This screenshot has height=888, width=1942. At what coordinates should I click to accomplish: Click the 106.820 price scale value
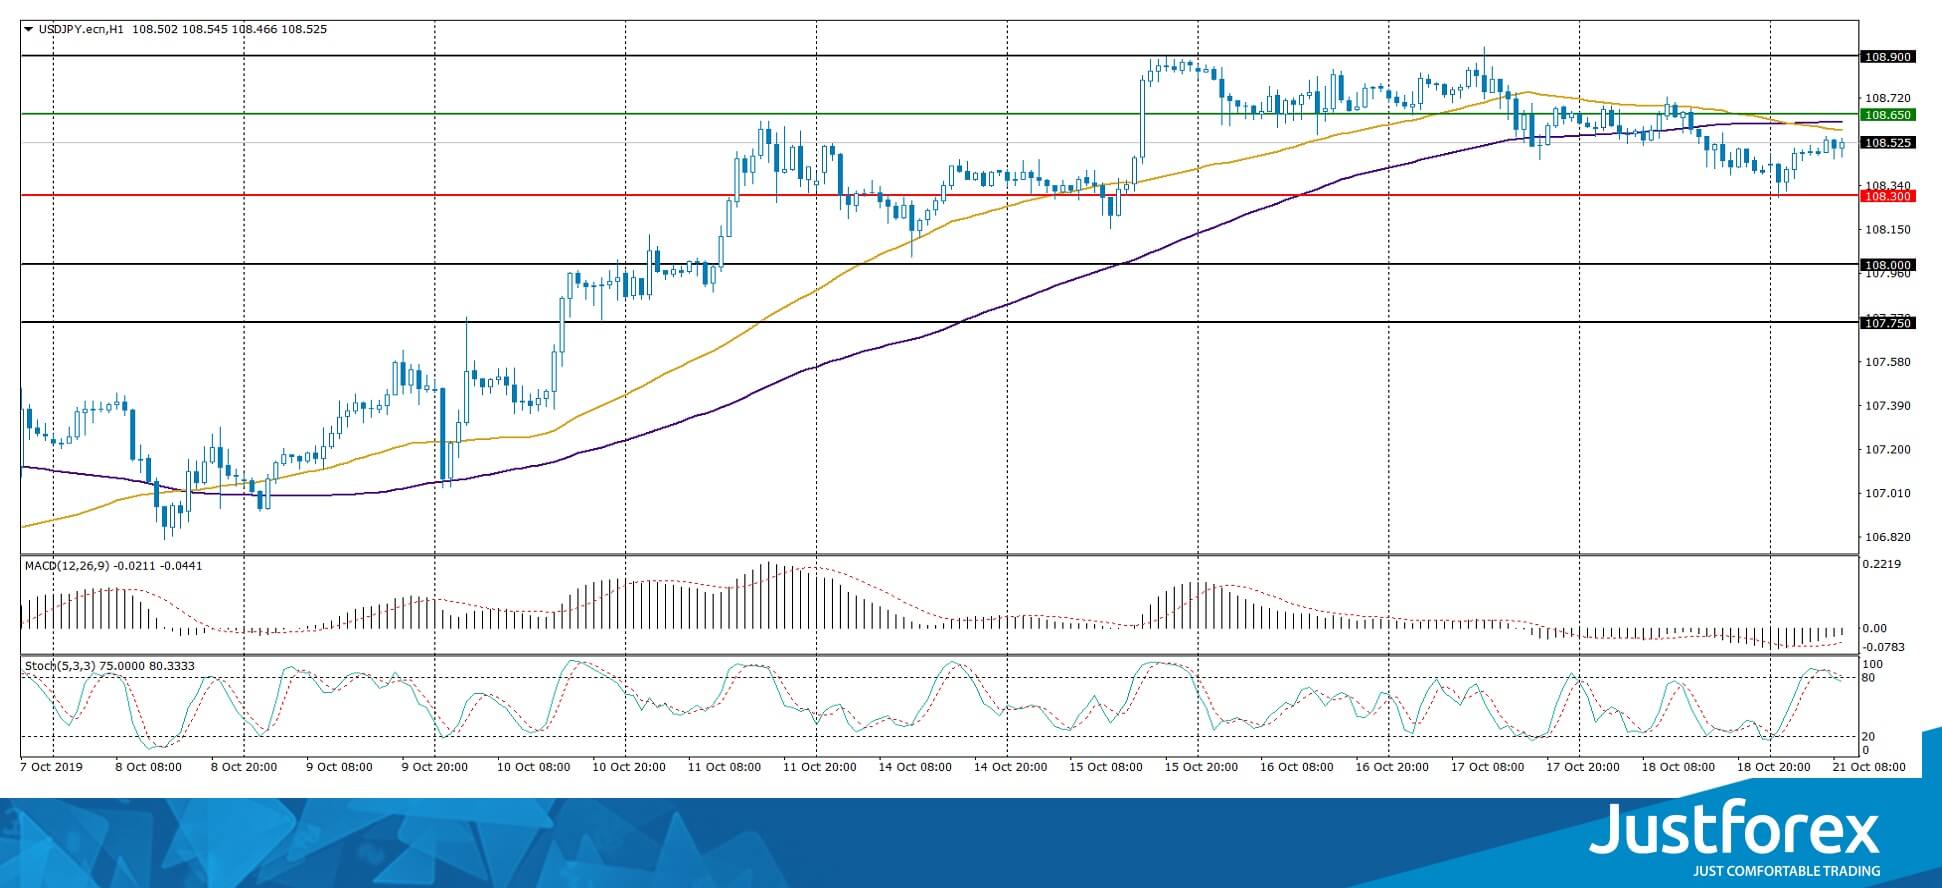click(1888, 537)
